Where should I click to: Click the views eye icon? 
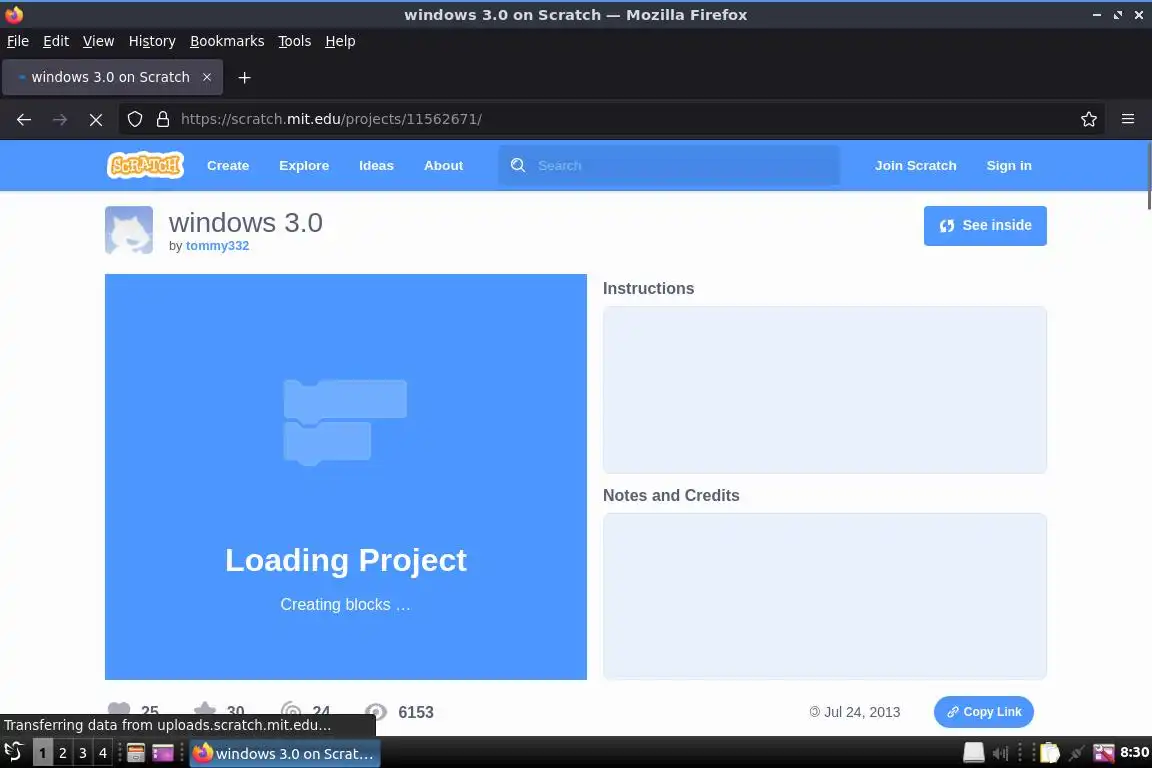click(x=376, y=711)
